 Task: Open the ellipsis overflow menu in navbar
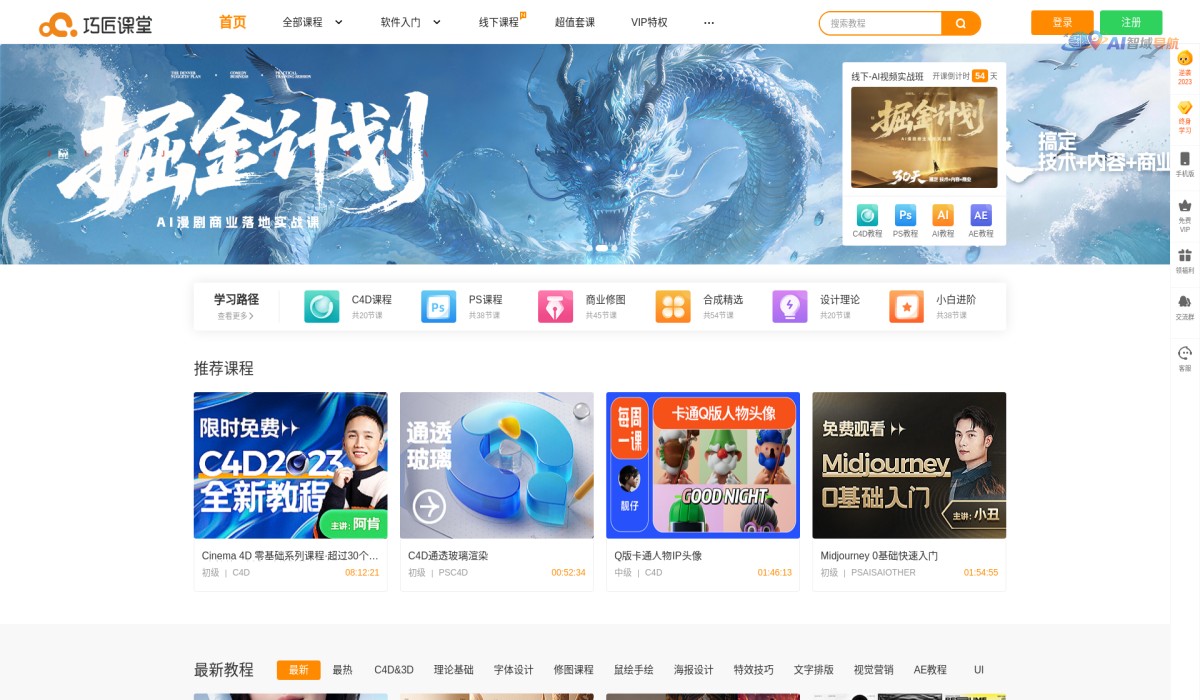[709, 21]
